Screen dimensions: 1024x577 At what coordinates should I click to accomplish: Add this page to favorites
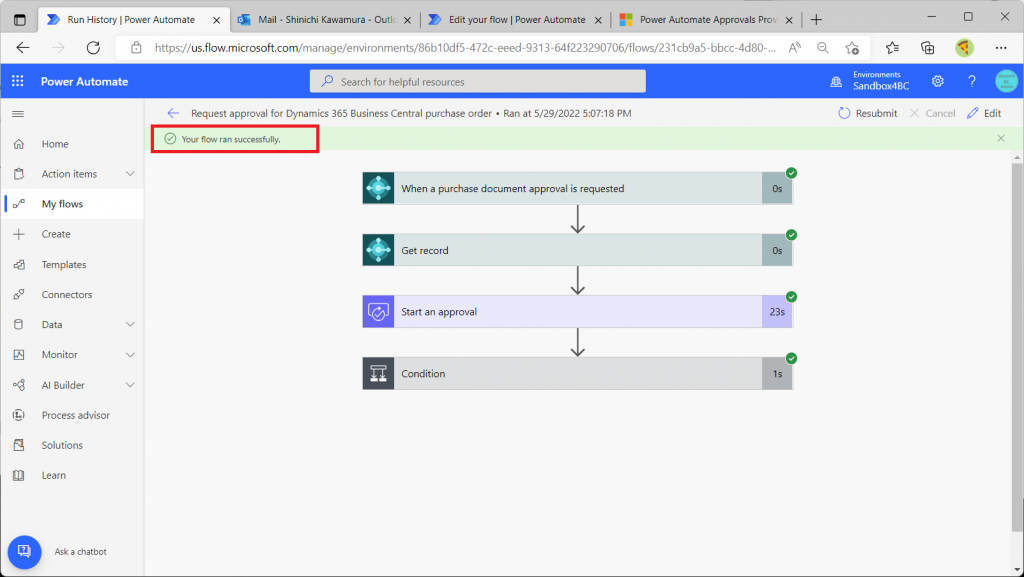point(852,48)
